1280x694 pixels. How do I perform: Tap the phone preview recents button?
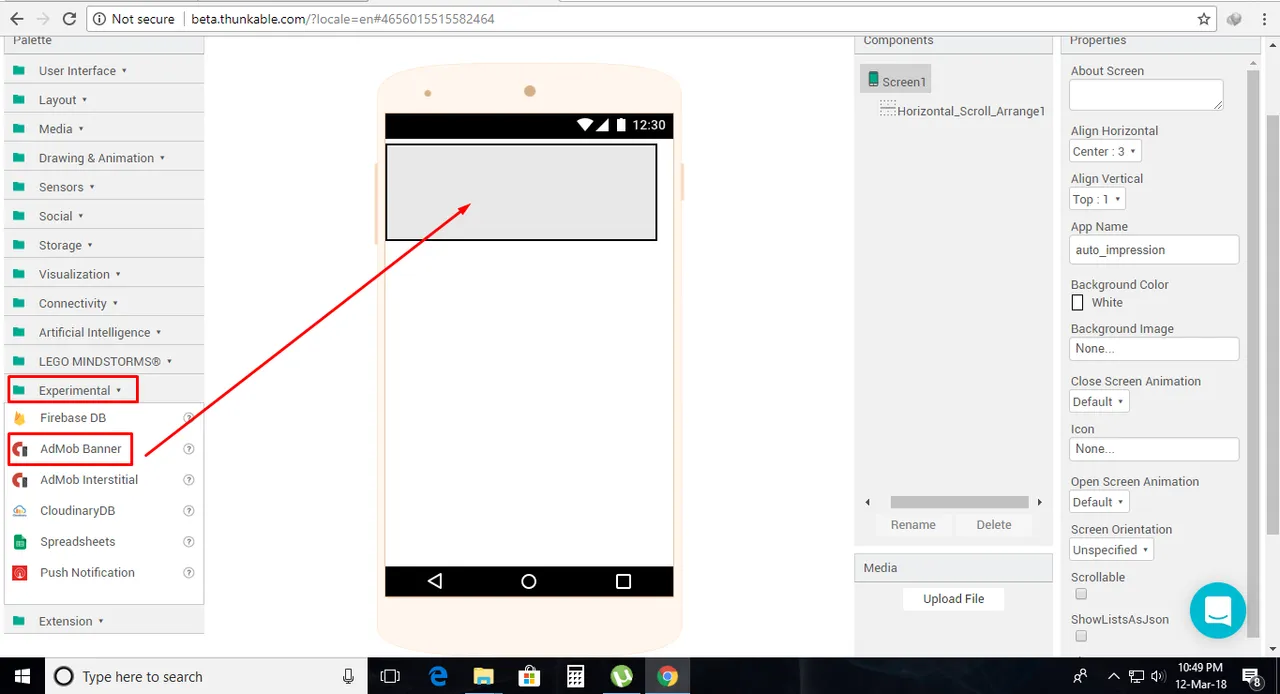coord(623,581)
